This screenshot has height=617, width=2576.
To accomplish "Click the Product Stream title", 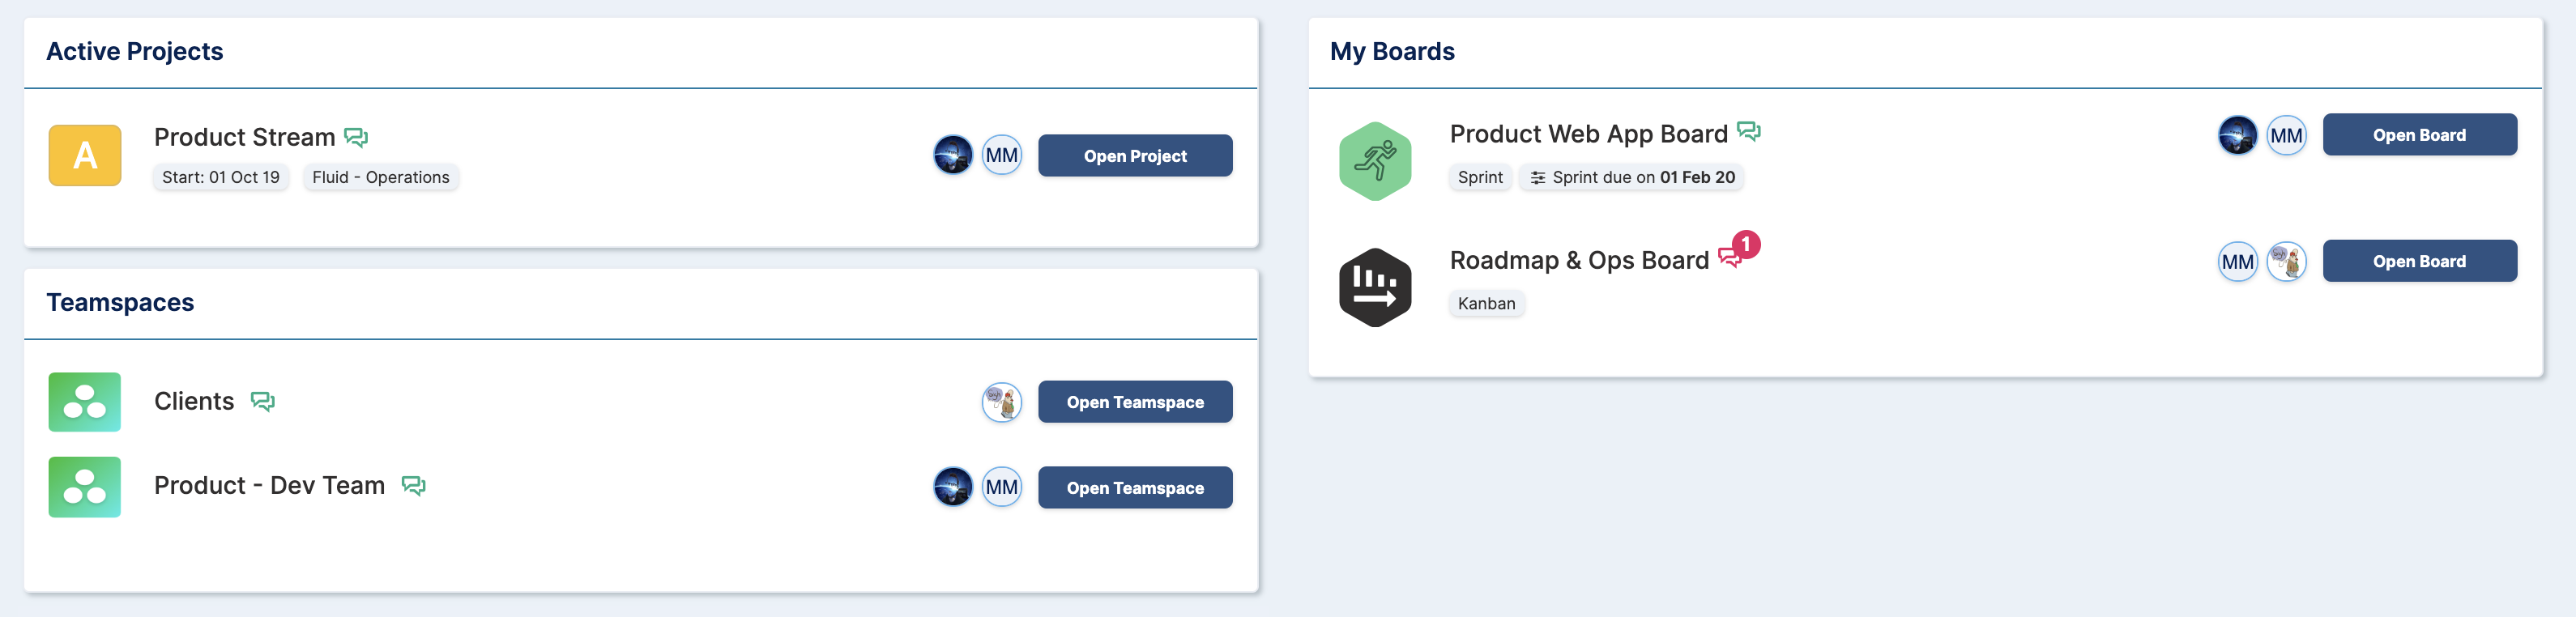I will 245,137.
